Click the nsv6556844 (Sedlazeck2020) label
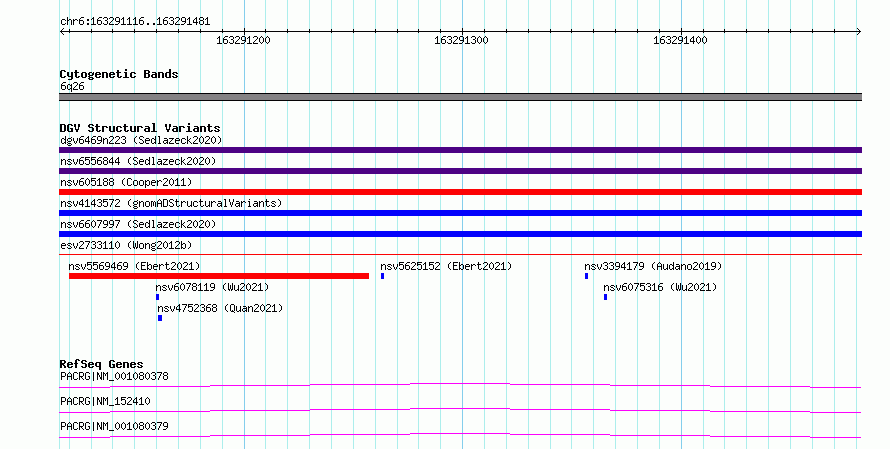This screenshot has height=449, width=890. 138,161
